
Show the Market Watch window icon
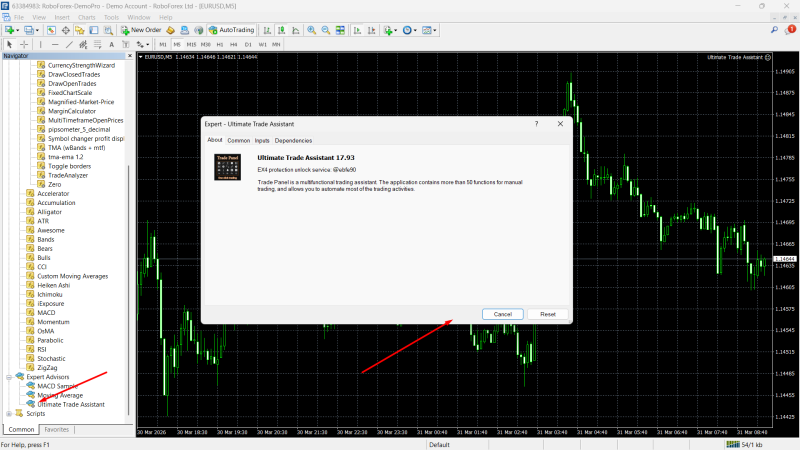[52, 30]
